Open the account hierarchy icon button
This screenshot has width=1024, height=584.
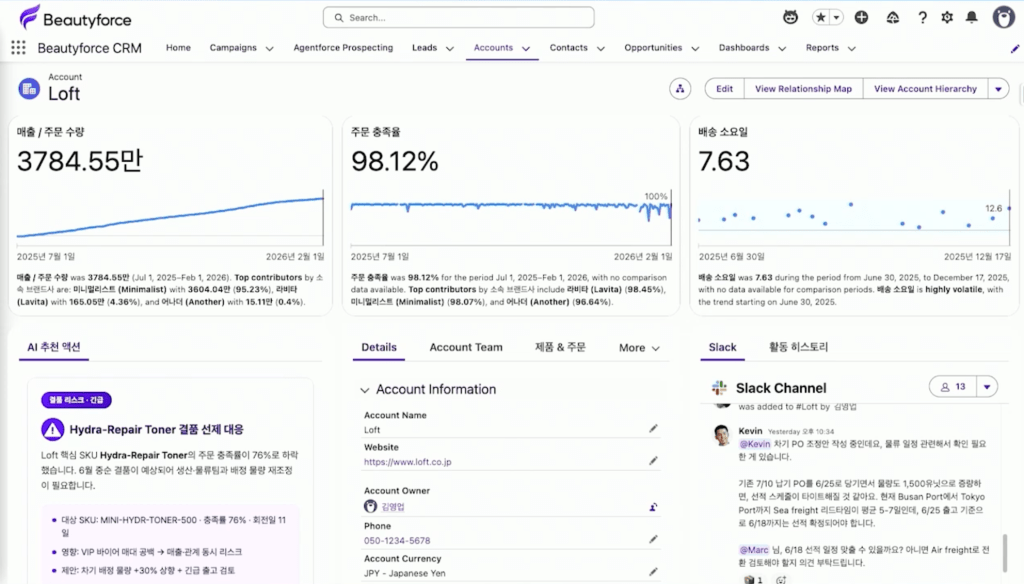[x=680, y=89]
